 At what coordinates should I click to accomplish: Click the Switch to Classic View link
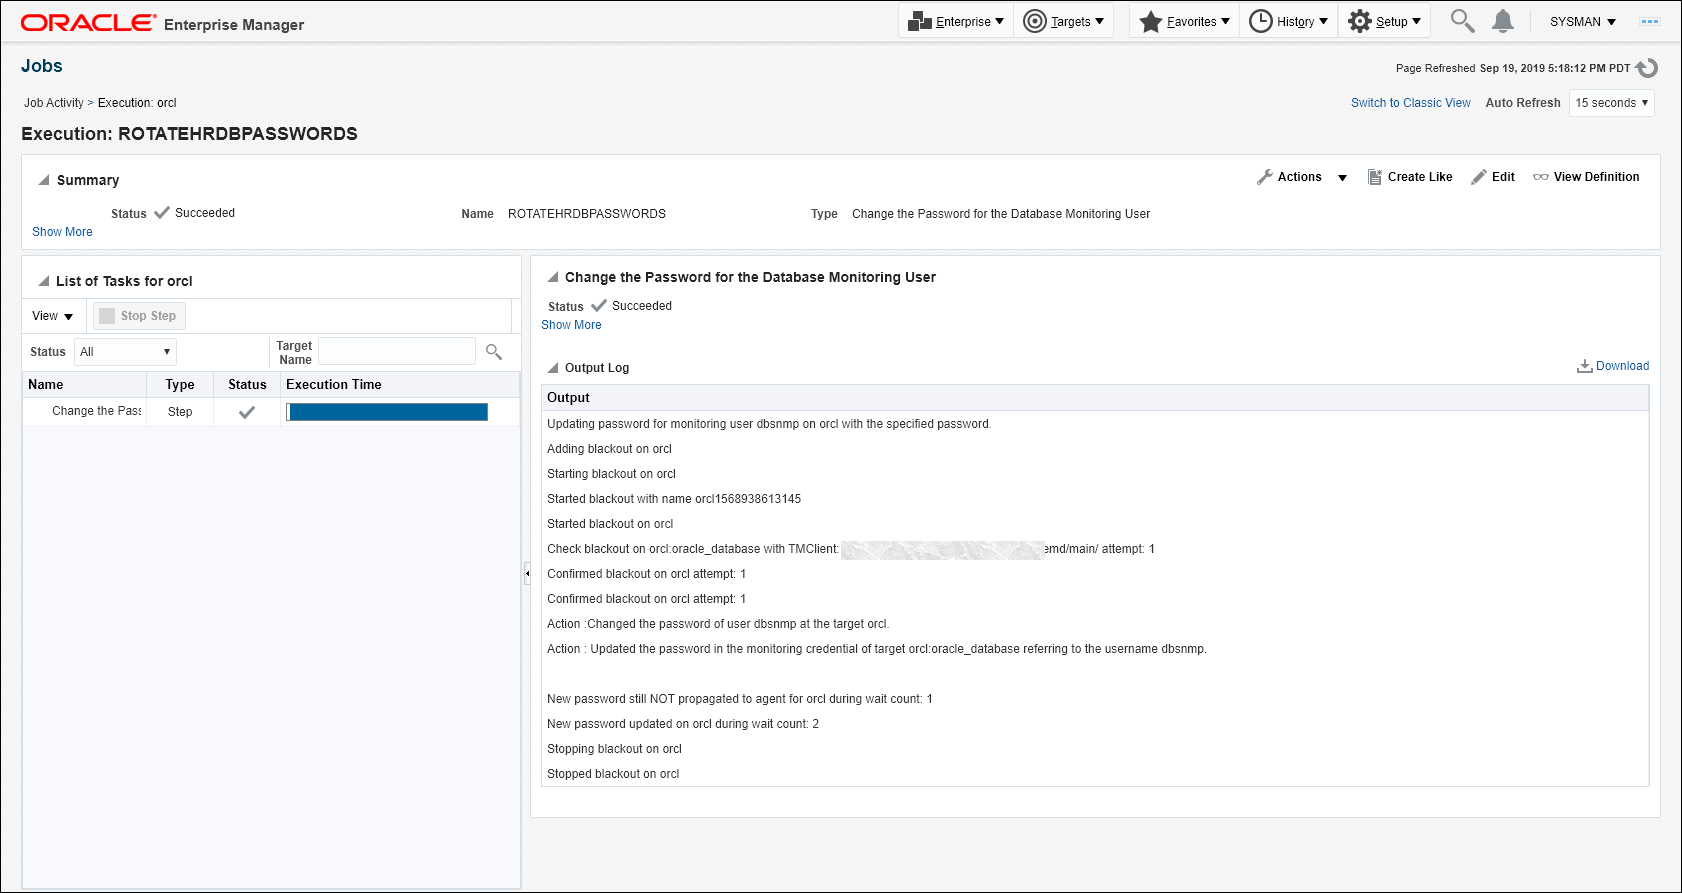click(x=1410, y=103)
